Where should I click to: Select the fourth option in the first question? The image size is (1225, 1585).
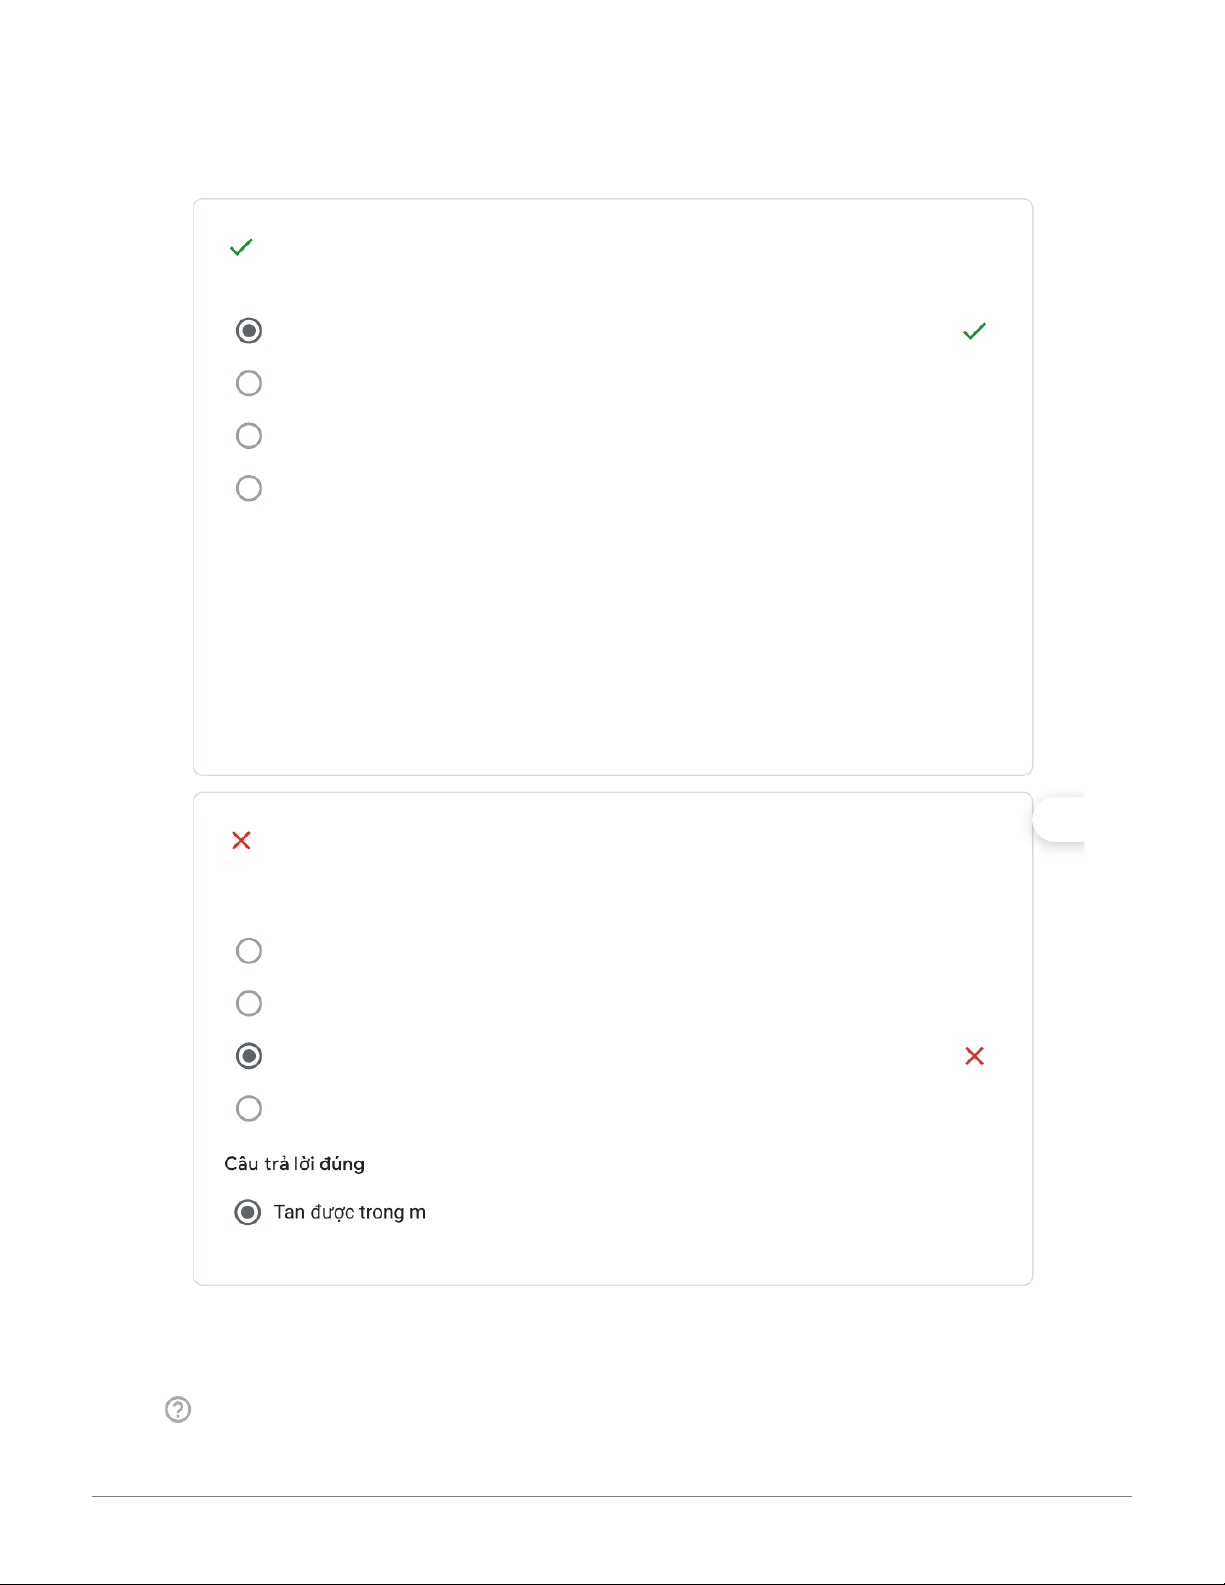(249, 488)
